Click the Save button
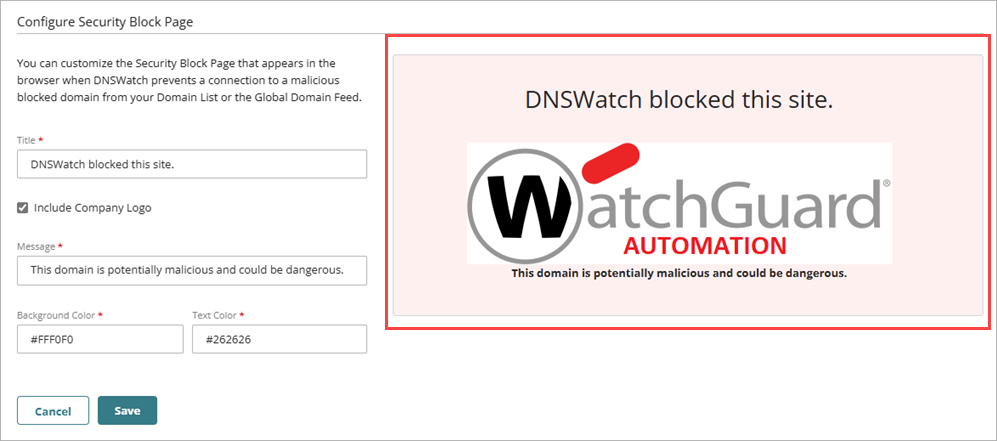Viewport: 997px width, 441px height. coord(127,410)
